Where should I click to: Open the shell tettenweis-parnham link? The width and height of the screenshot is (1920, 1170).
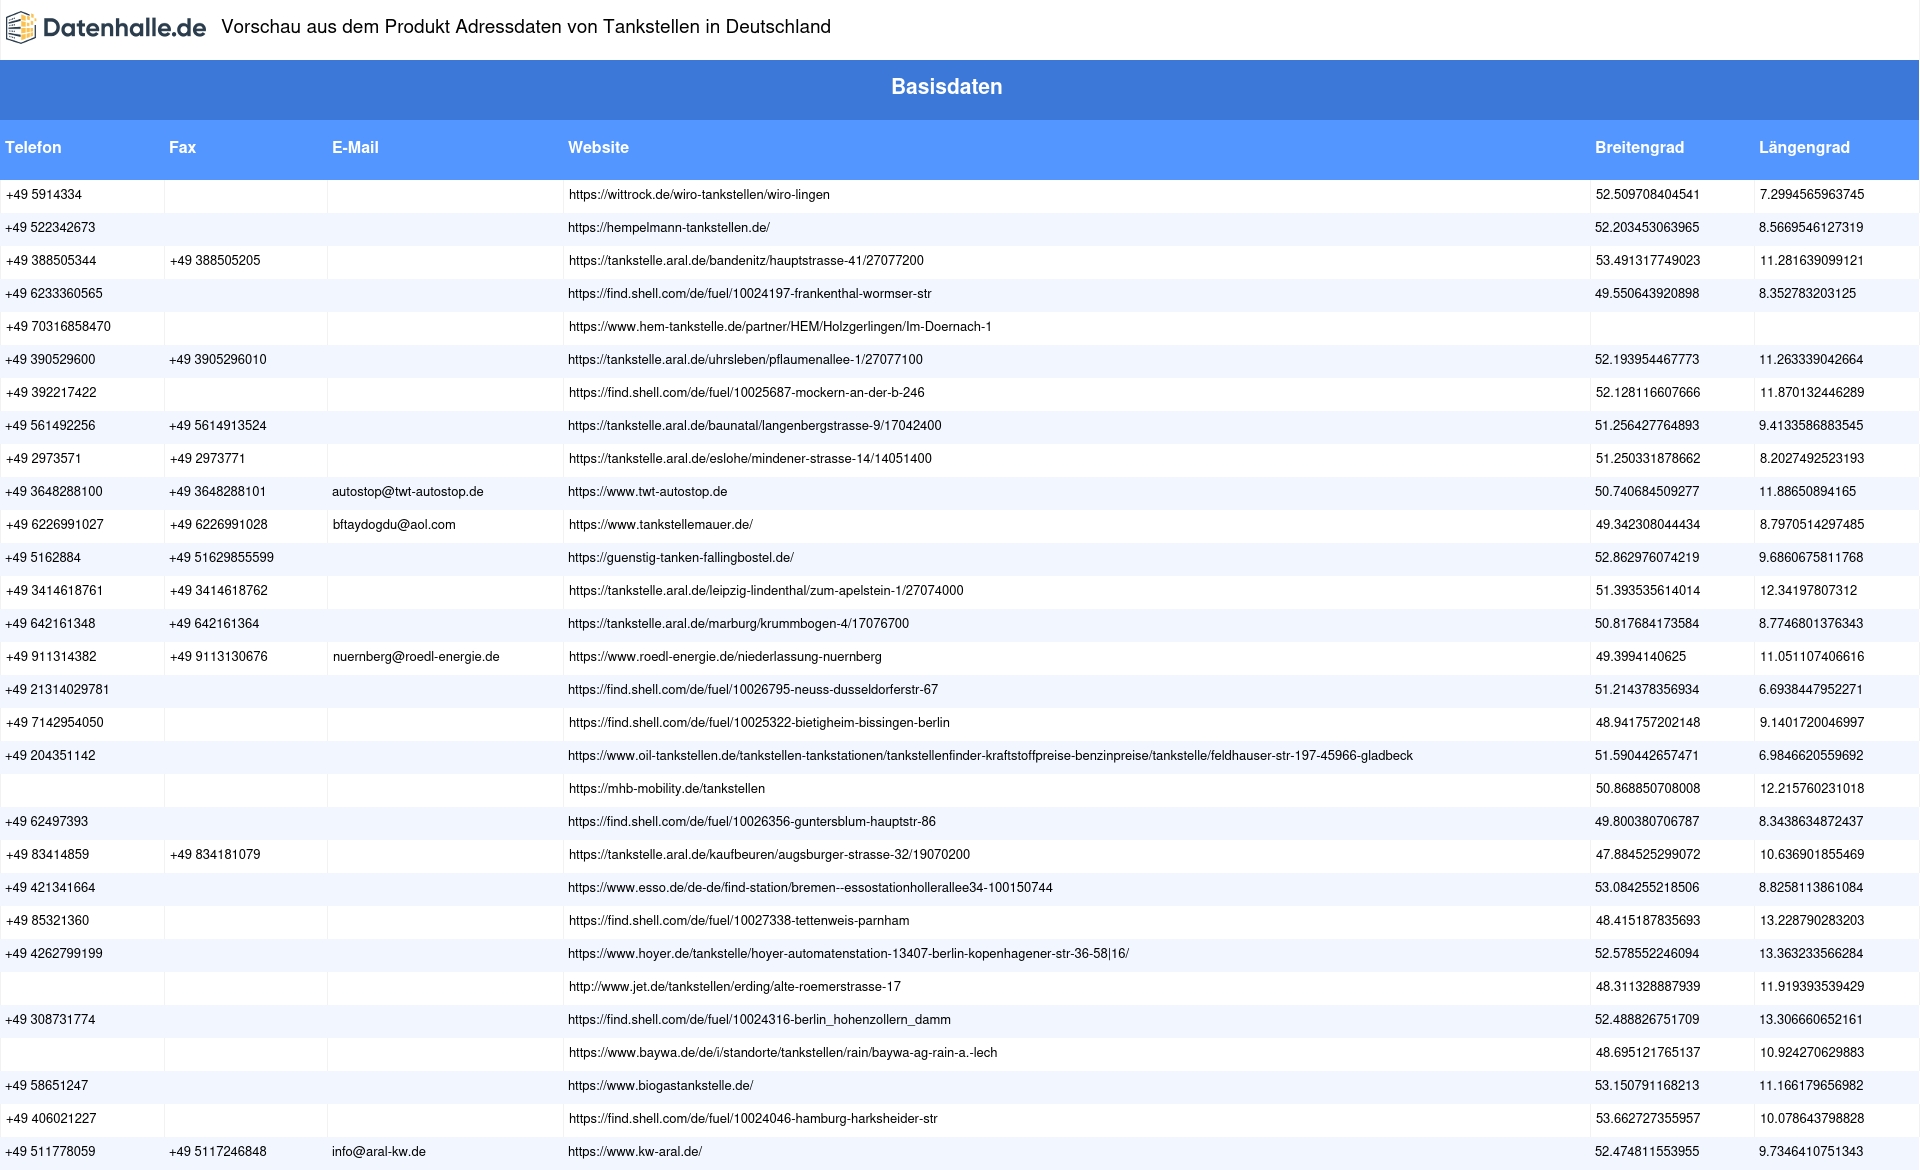(x=739, y=921)
